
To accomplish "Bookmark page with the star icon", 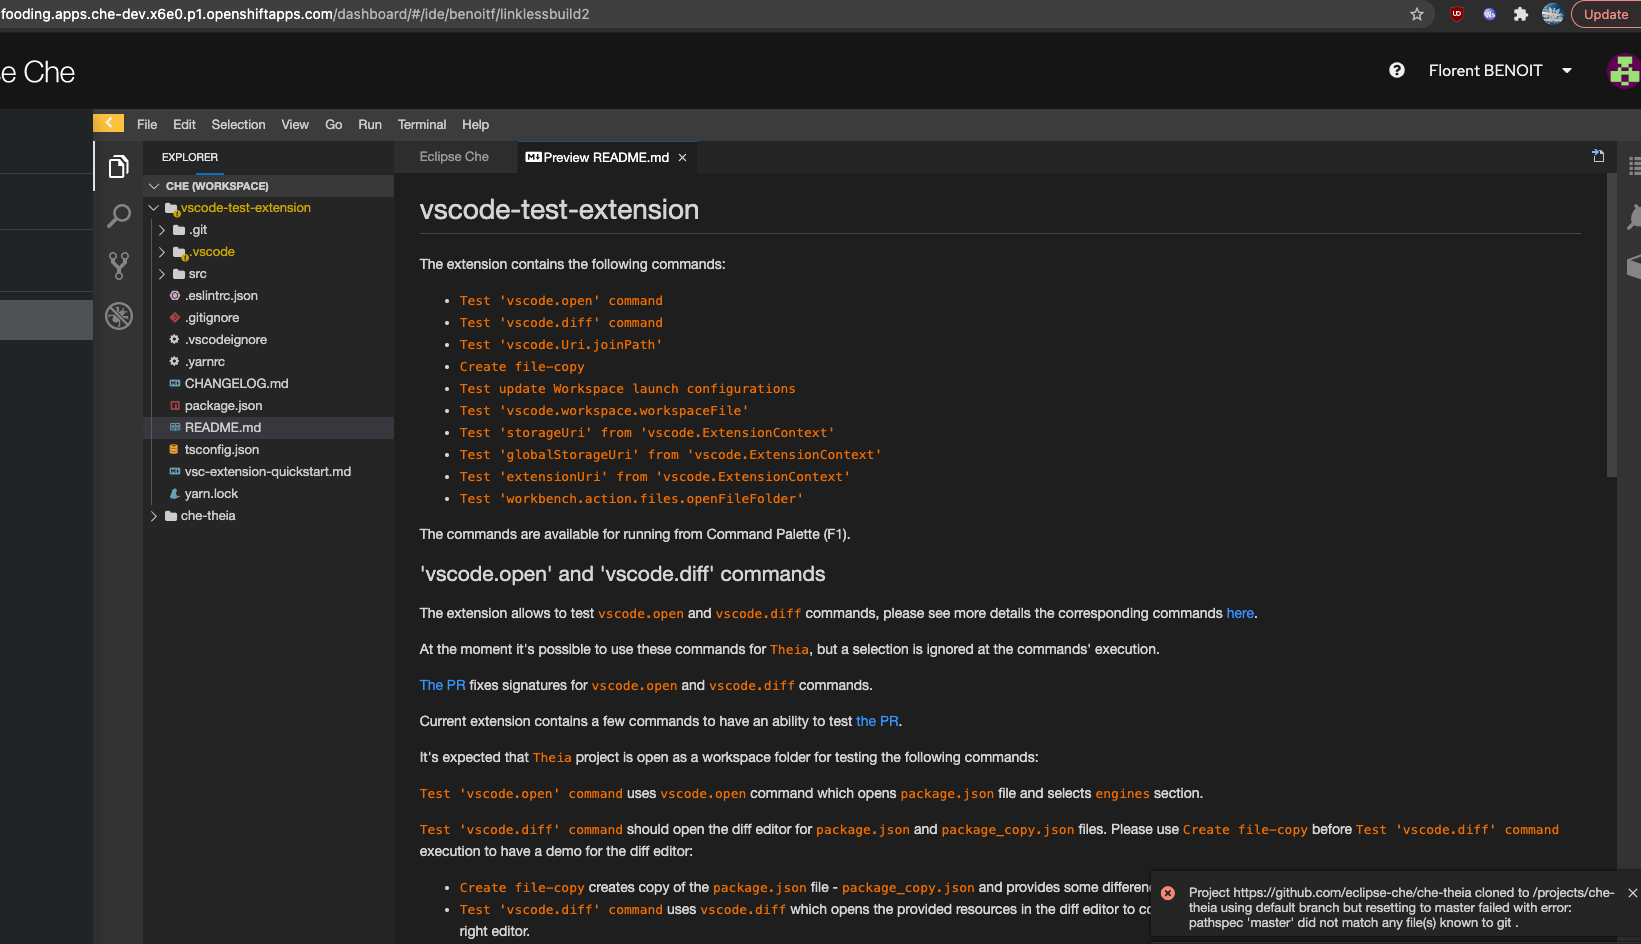I will click(1416, 14).
